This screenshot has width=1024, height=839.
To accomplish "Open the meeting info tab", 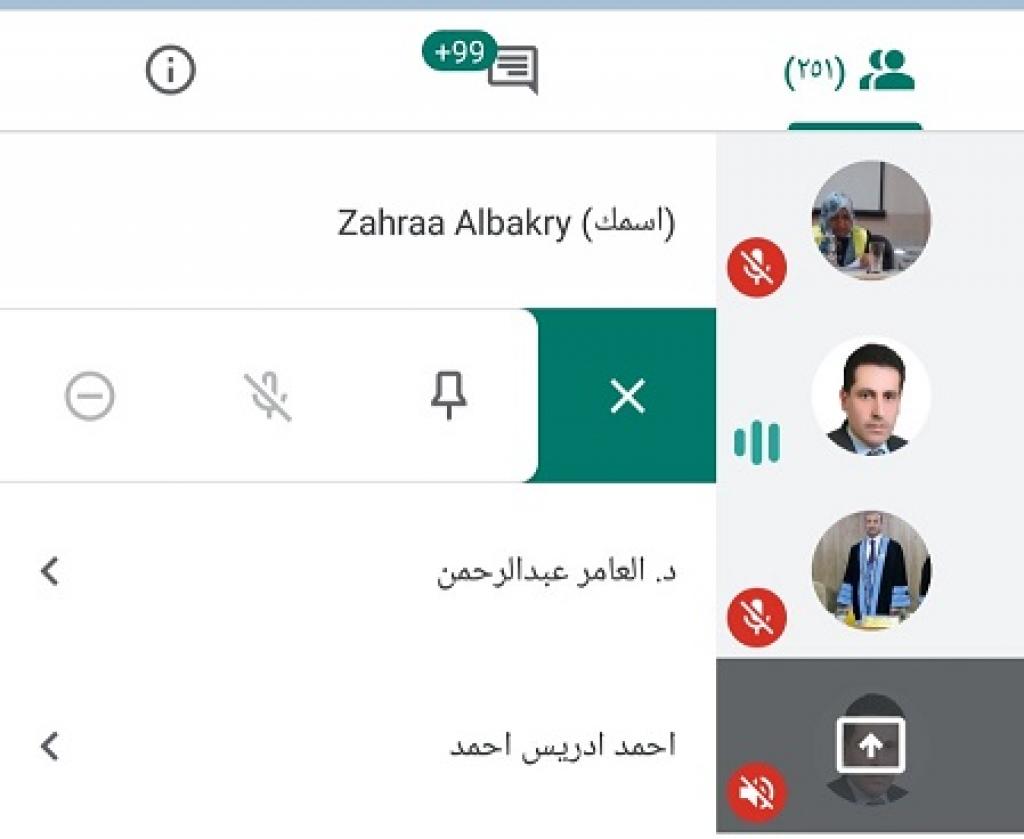I will point(170,69).
